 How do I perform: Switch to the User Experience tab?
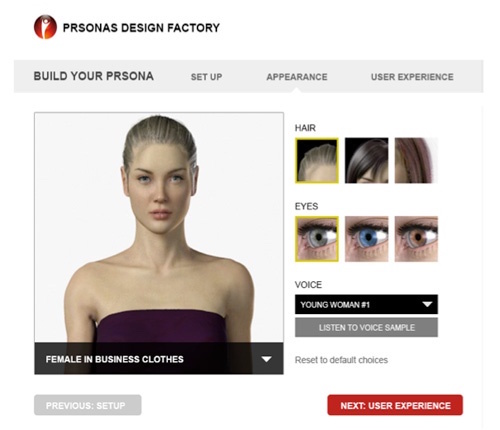pos(412,77)
